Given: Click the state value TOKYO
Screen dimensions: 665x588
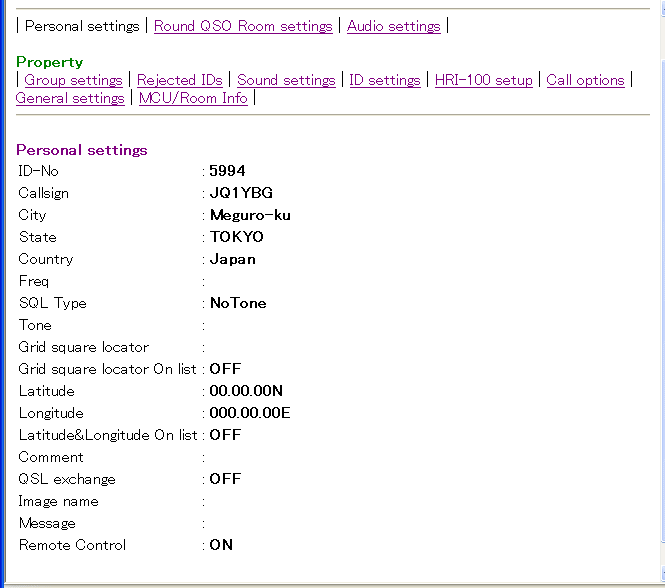Looking at the screenshot, I should [237, 237].
